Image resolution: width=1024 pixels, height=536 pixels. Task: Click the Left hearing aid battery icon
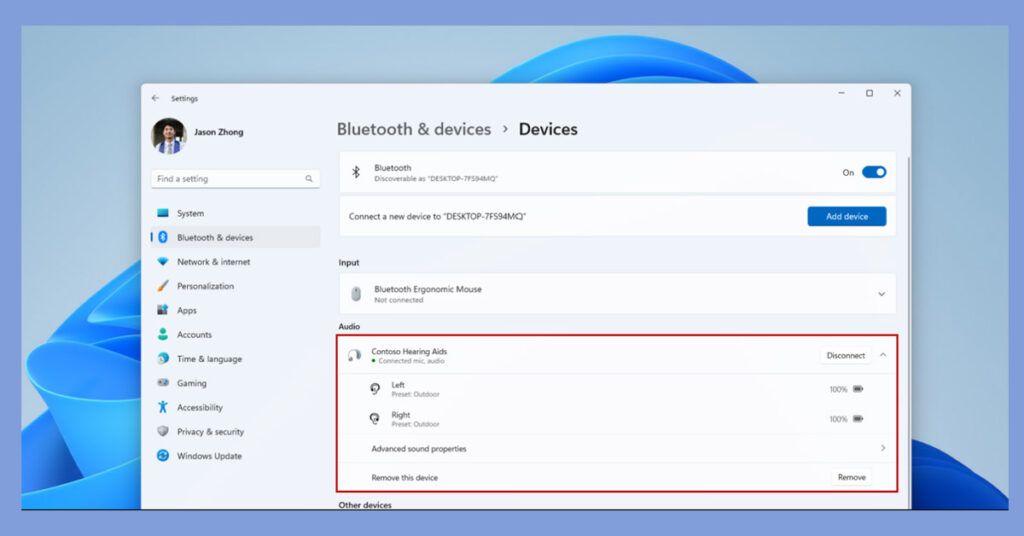point(858,389)
